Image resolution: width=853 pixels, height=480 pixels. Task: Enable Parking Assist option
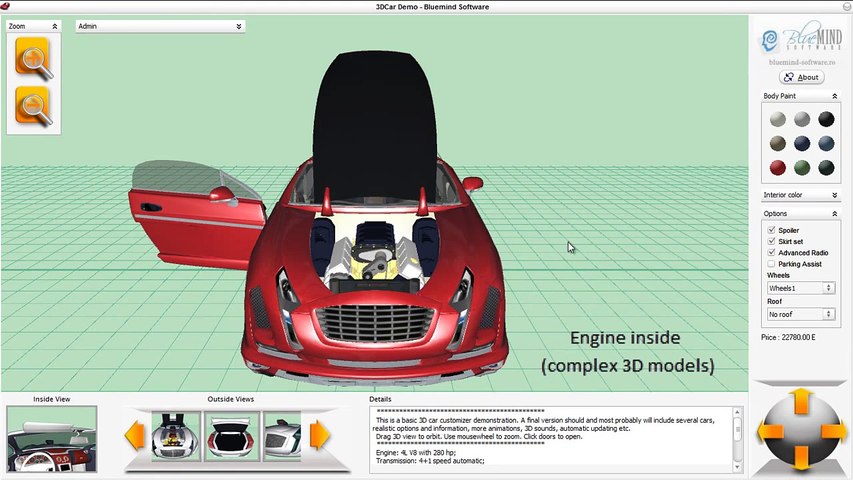click(771, 264)
